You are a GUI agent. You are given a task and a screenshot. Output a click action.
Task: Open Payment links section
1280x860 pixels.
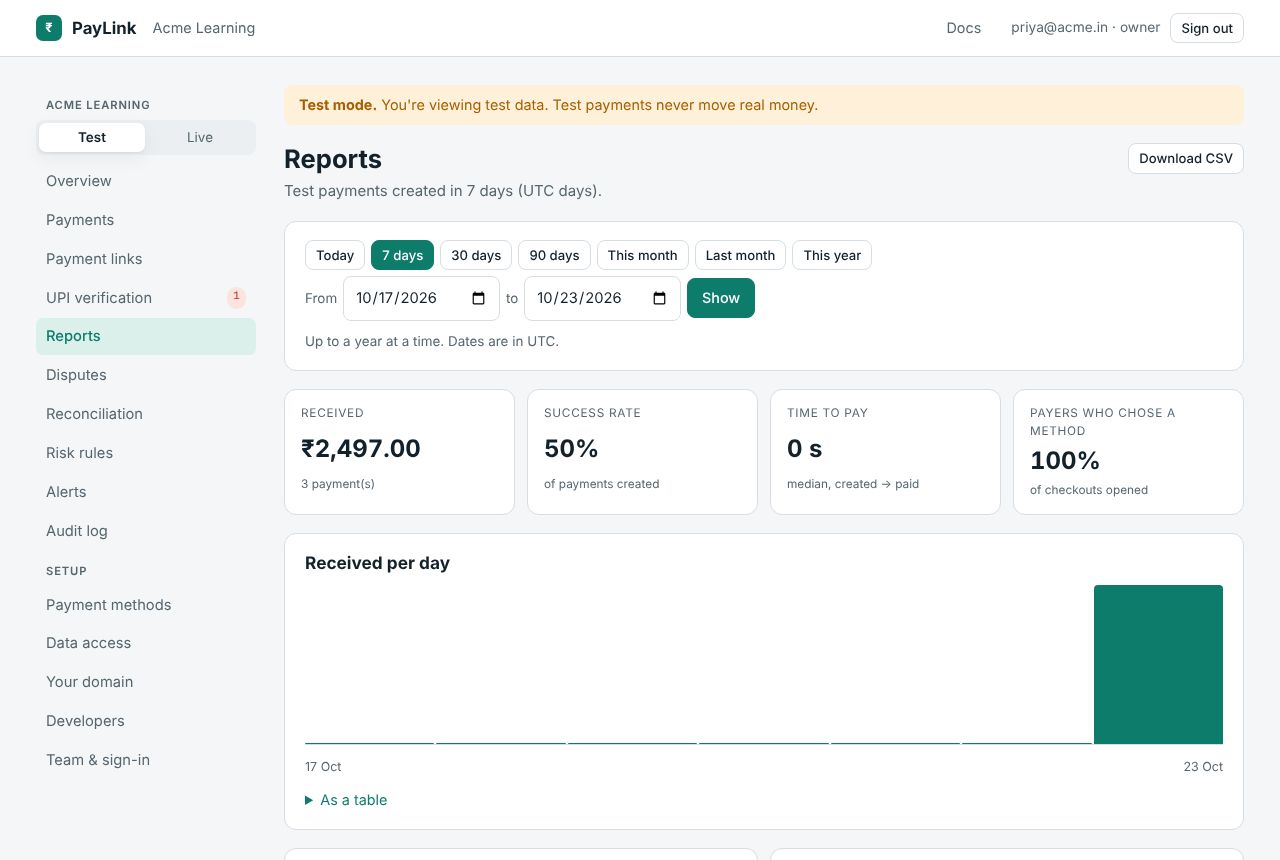pos(146,259)
